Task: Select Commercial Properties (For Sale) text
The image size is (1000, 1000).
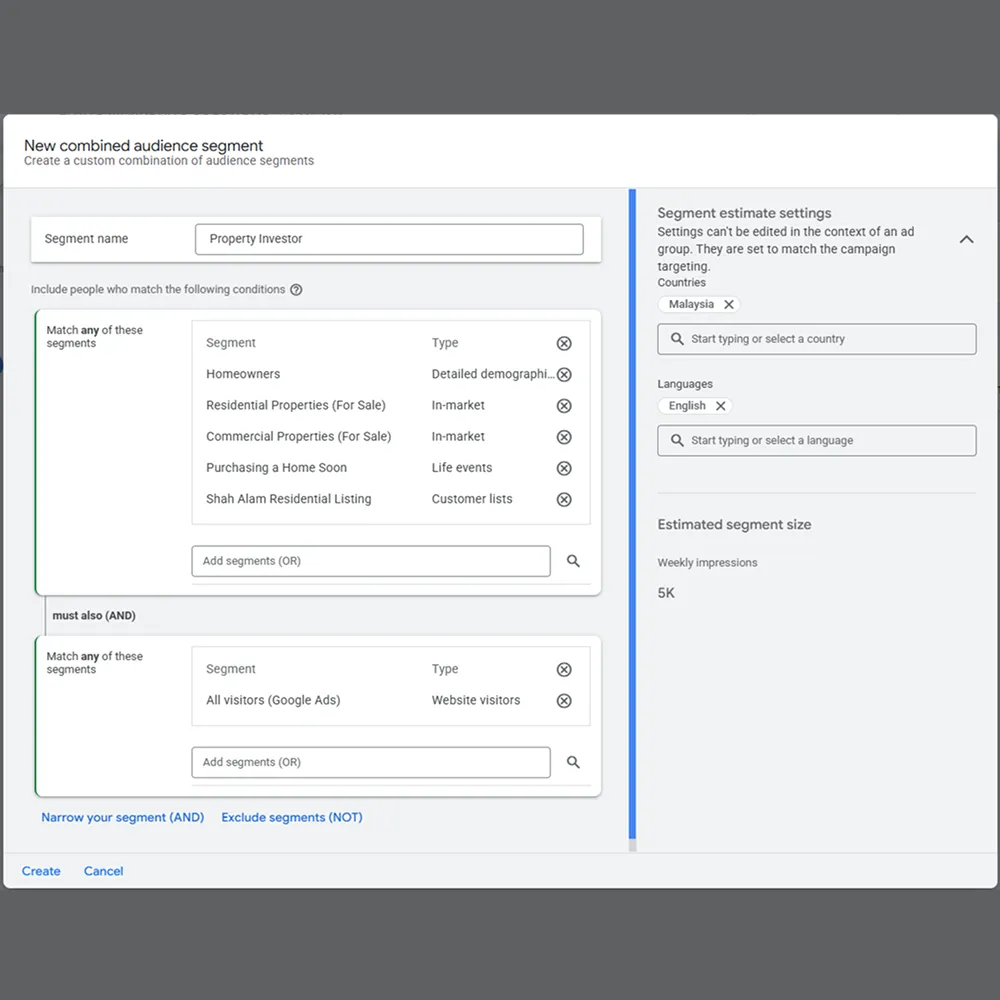Action: [298, 437]
